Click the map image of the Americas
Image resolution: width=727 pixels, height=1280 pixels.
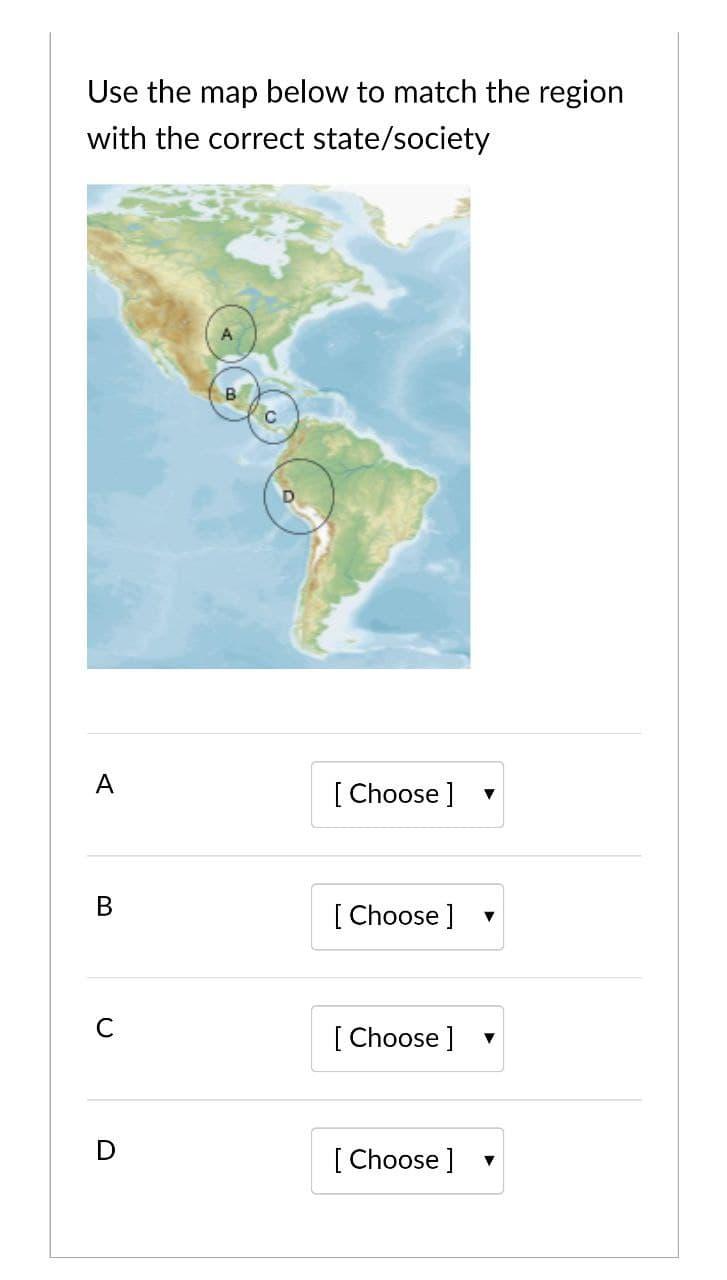point(279,425)
